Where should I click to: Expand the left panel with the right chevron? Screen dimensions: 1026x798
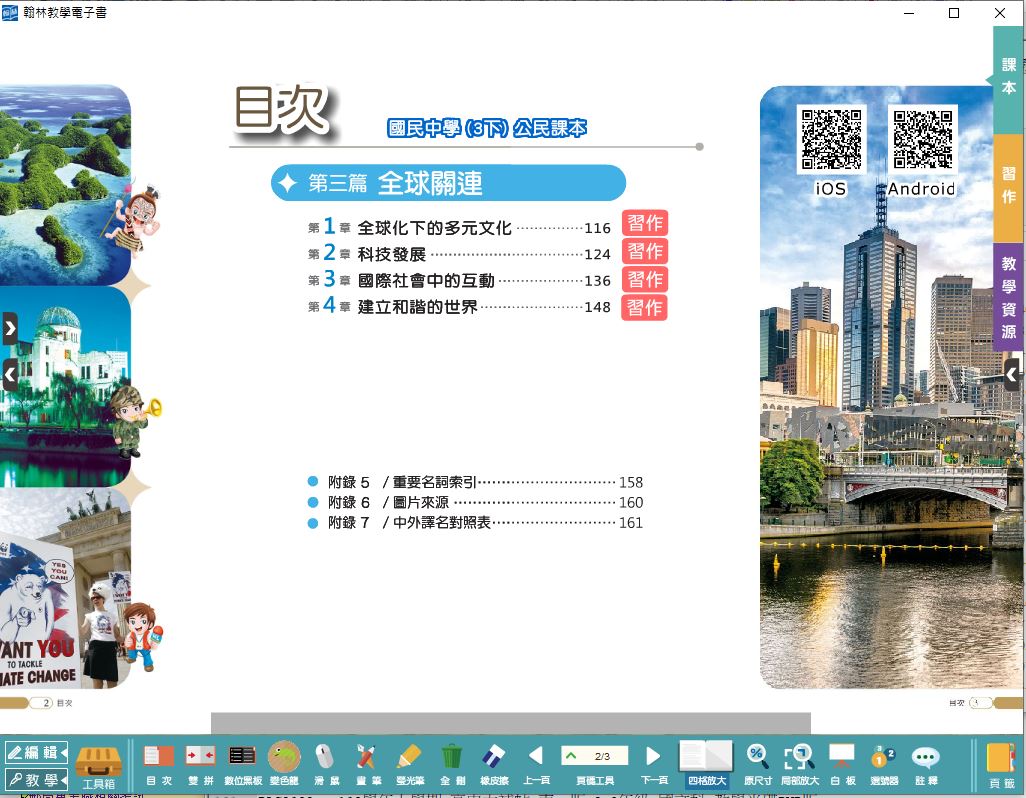tap(10, 327)
